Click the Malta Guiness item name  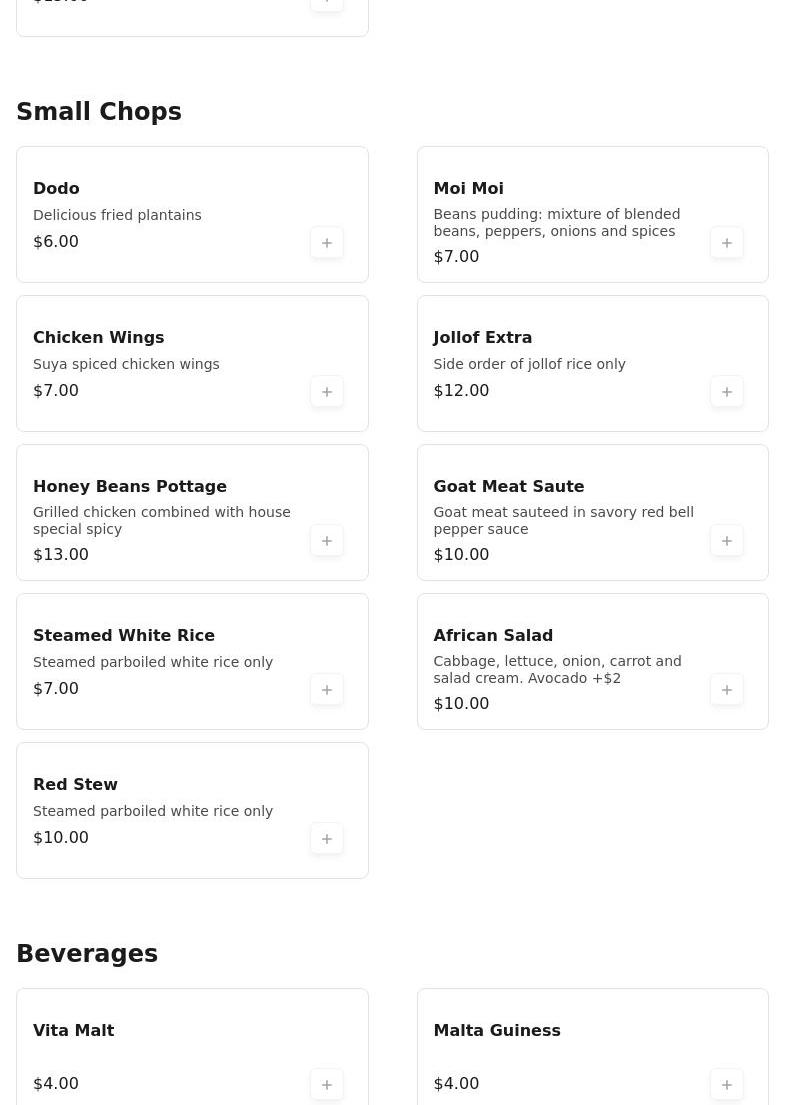point(496,1031)
